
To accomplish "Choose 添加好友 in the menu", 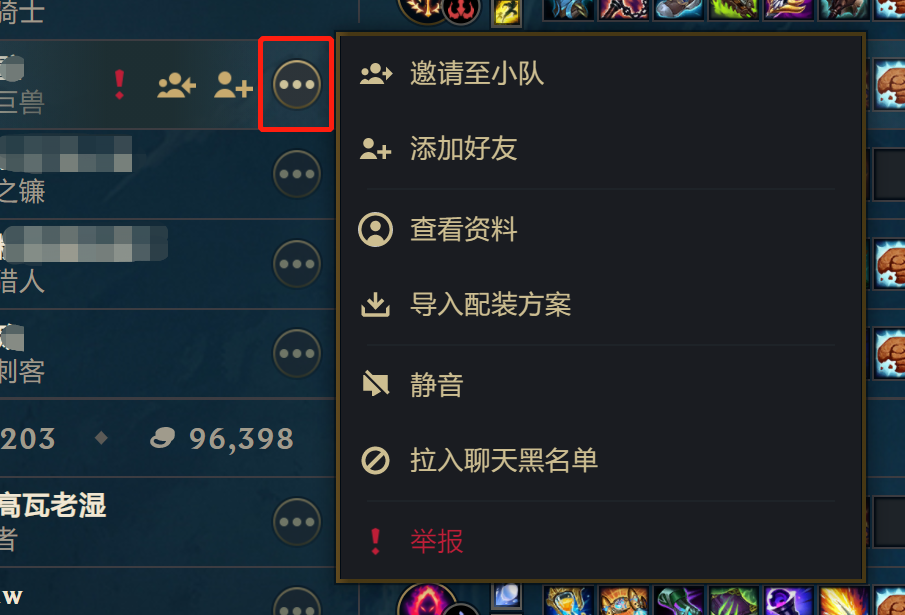I will 600,149.
